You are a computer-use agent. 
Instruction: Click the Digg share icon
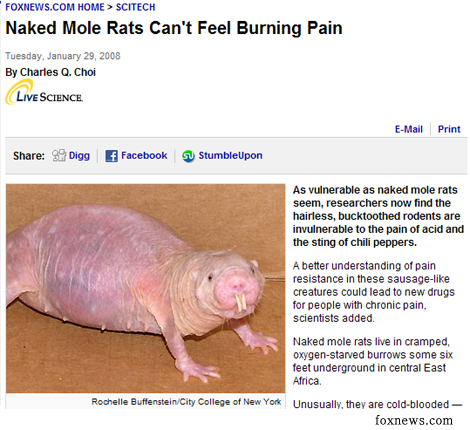(x=59, y=155)
